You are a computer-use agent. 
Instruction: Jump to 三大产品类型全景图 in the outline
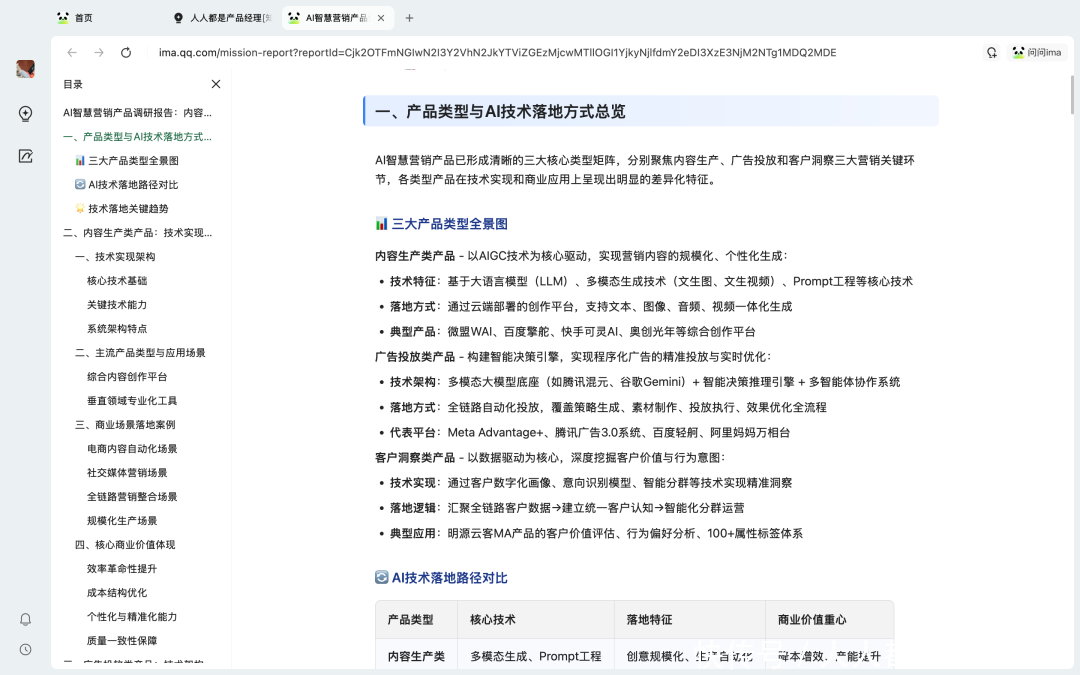[133, 161]
